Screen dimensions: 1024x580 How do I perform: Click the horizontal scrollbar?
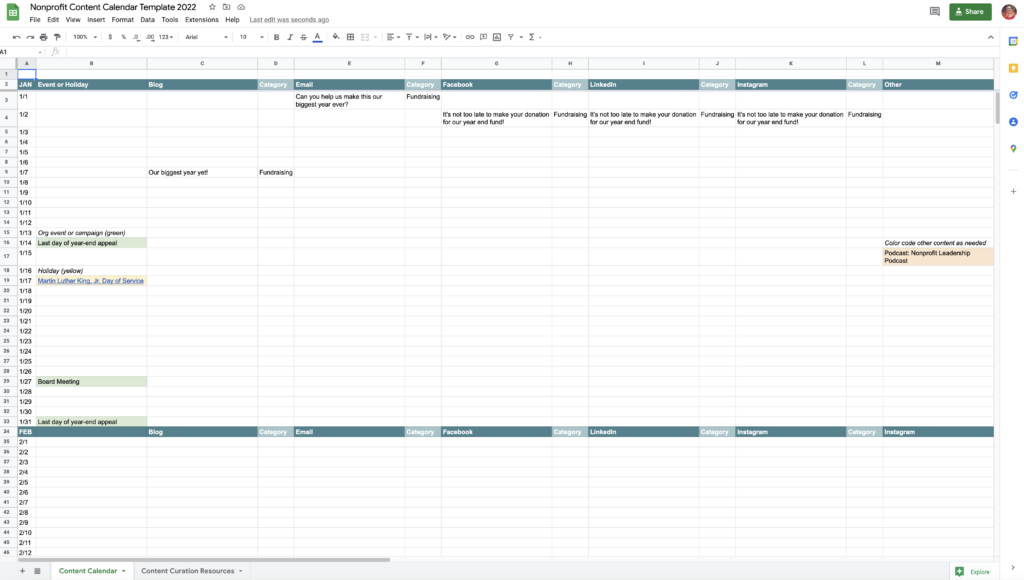(x=204, y=560)
